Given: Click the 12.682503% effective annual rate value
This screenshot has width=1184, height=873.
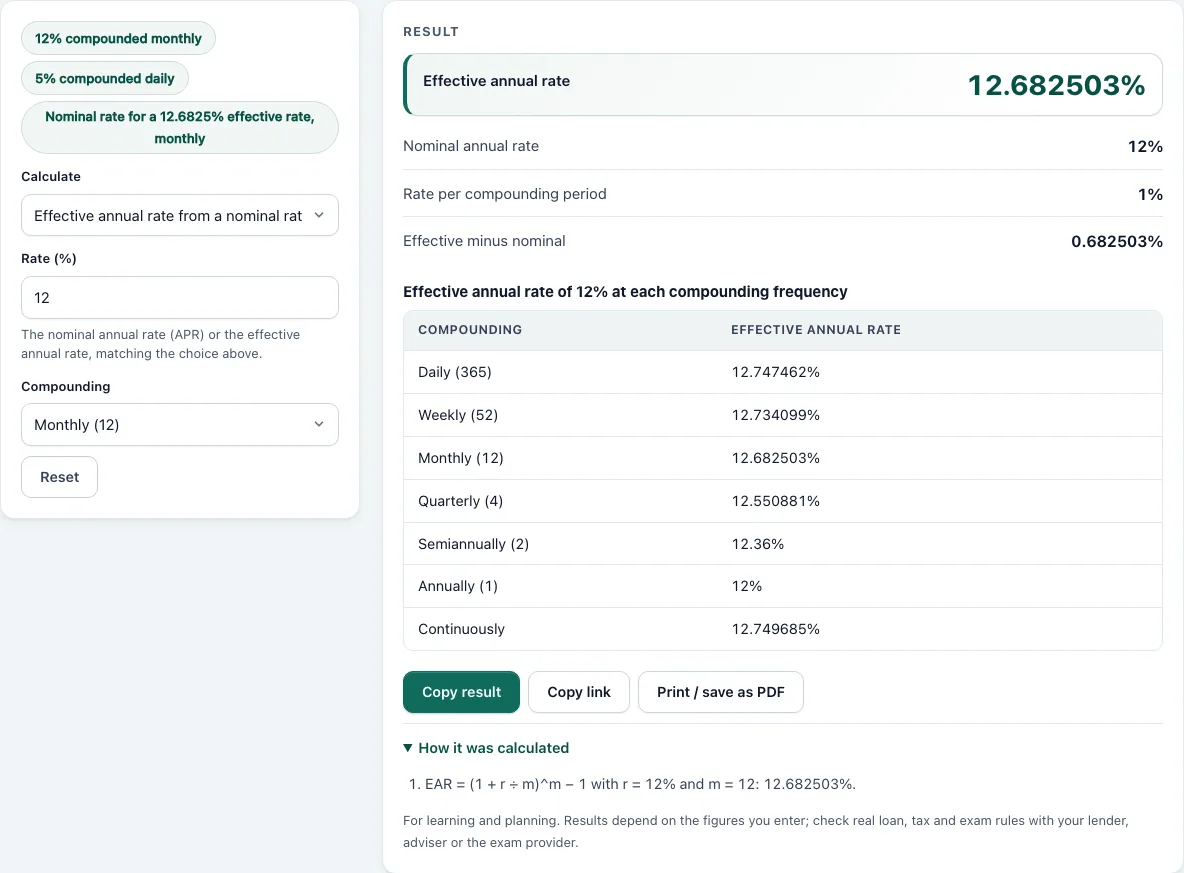Looking at the screenshot, I should (1056, 85).
